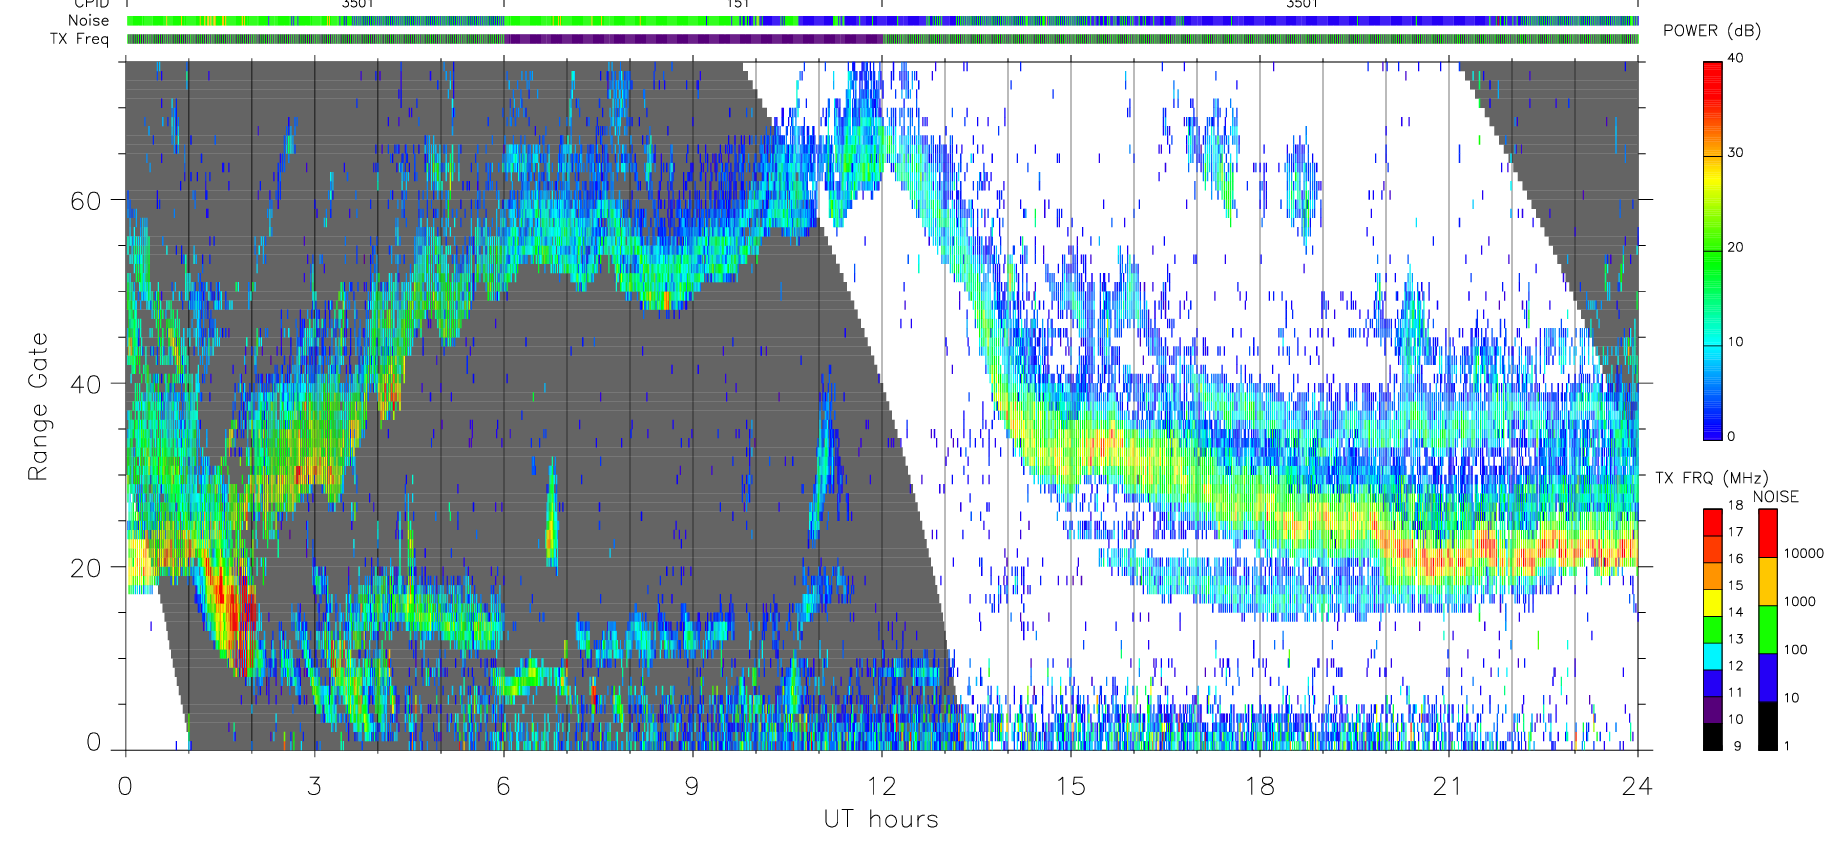Screen dimensions: 1843x850
Task: Click the 10000 tick label on NOISE scale
Action: click(x=1804, y=553)
